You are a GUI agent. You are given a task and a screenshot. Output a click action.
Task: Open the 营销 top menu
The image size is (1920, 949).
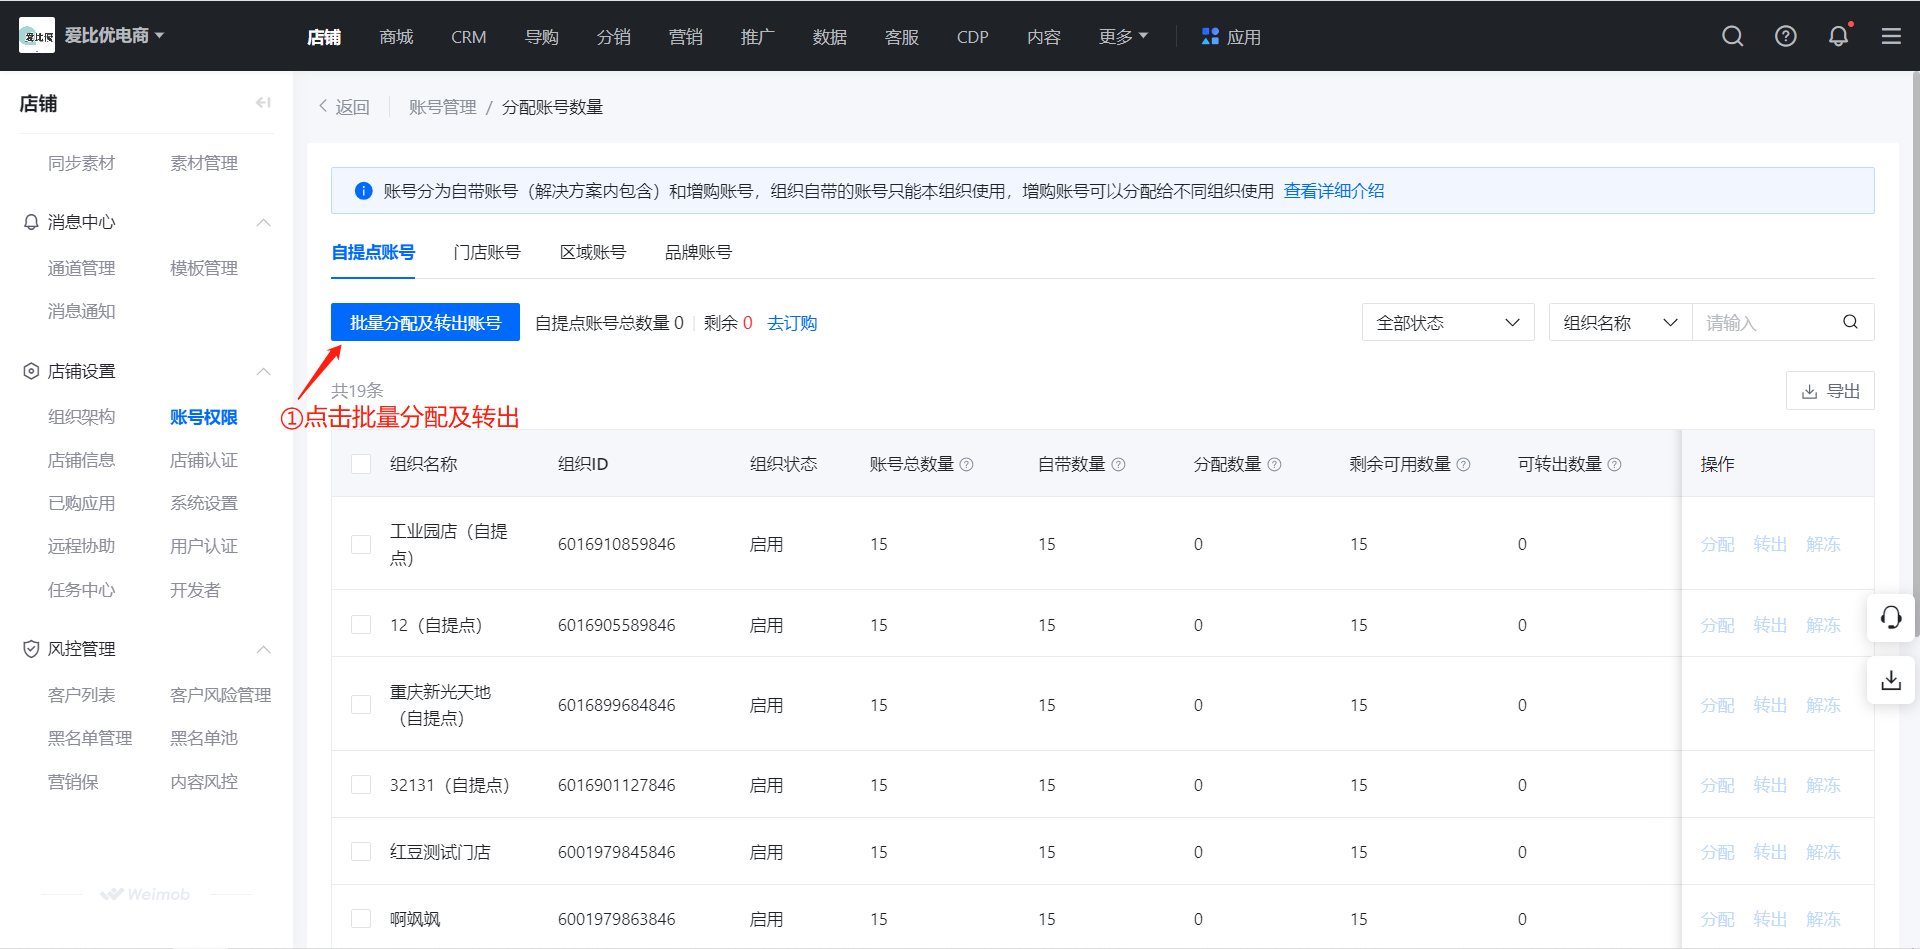coord(685,37)
